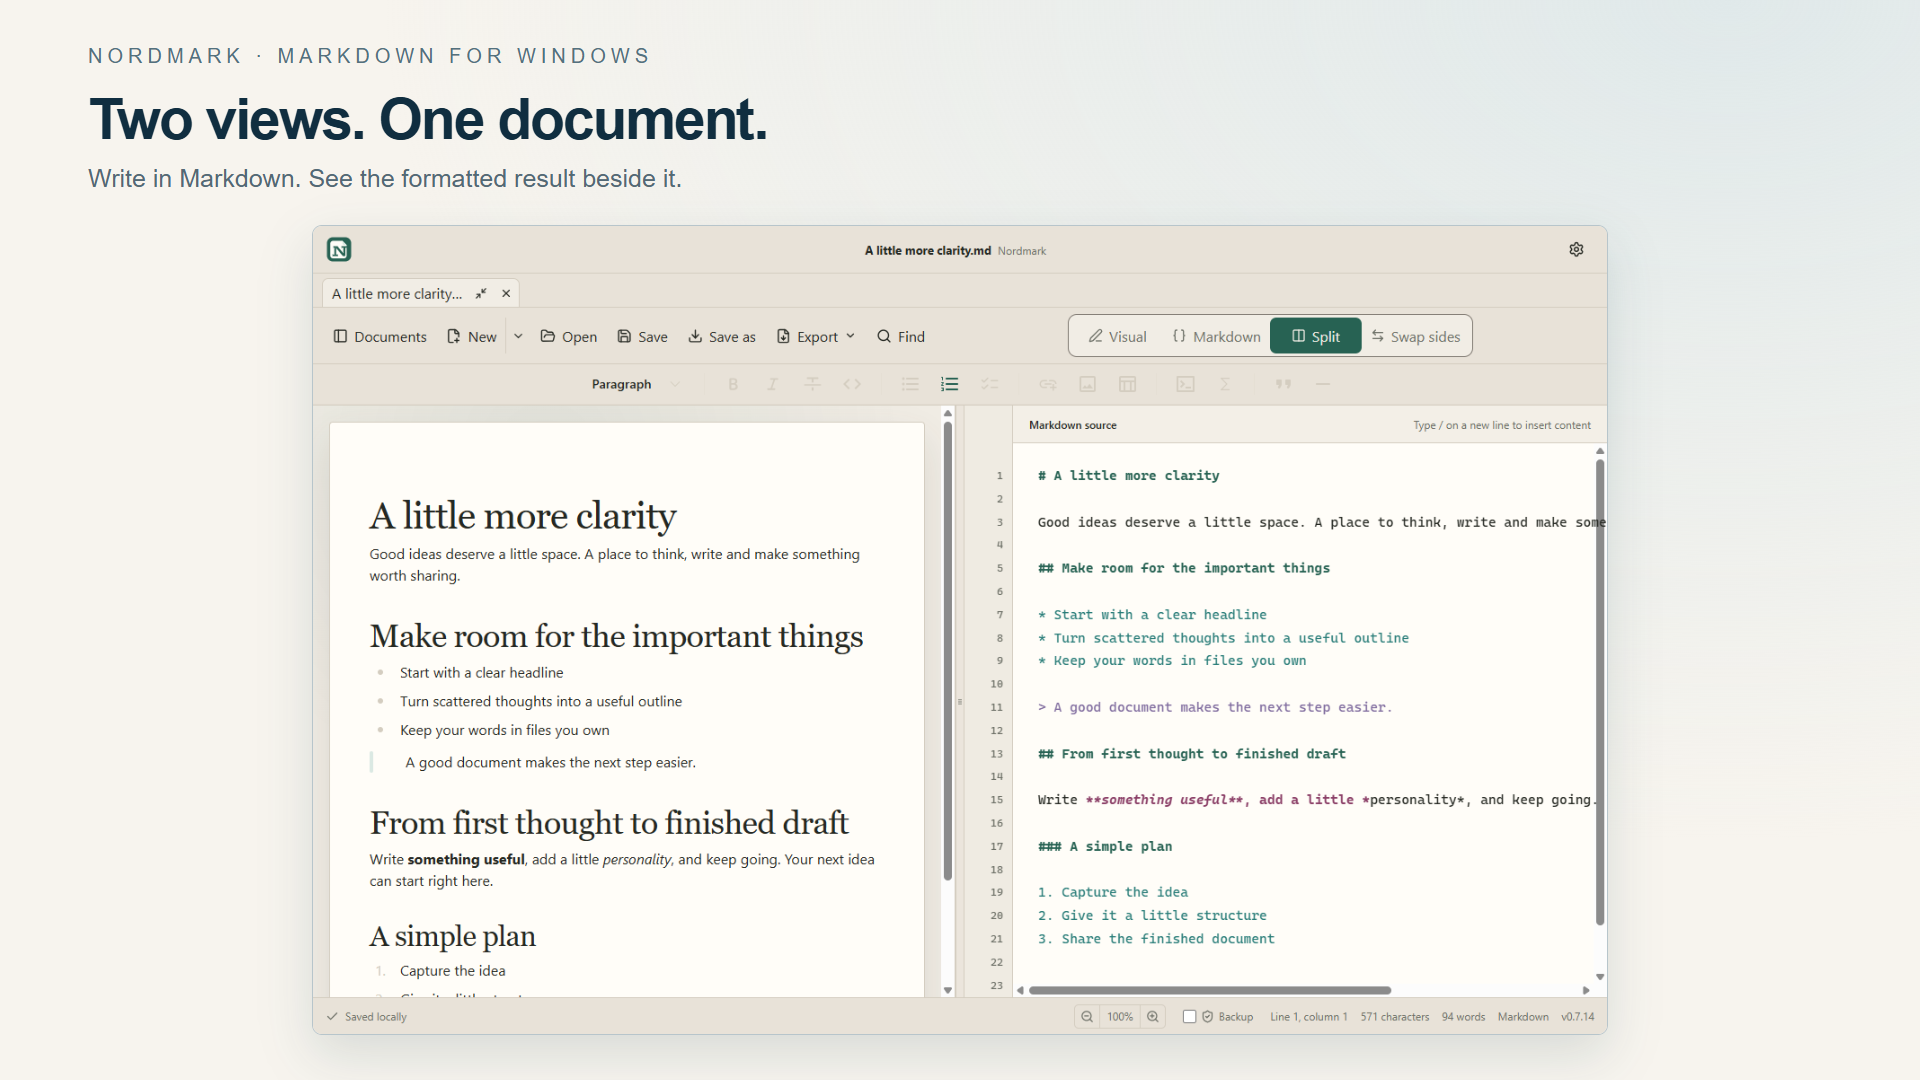Viewport: 1920px width, 1080px height.
Task: Click the 'Saved locally' status text
Action: (376, 1017)
